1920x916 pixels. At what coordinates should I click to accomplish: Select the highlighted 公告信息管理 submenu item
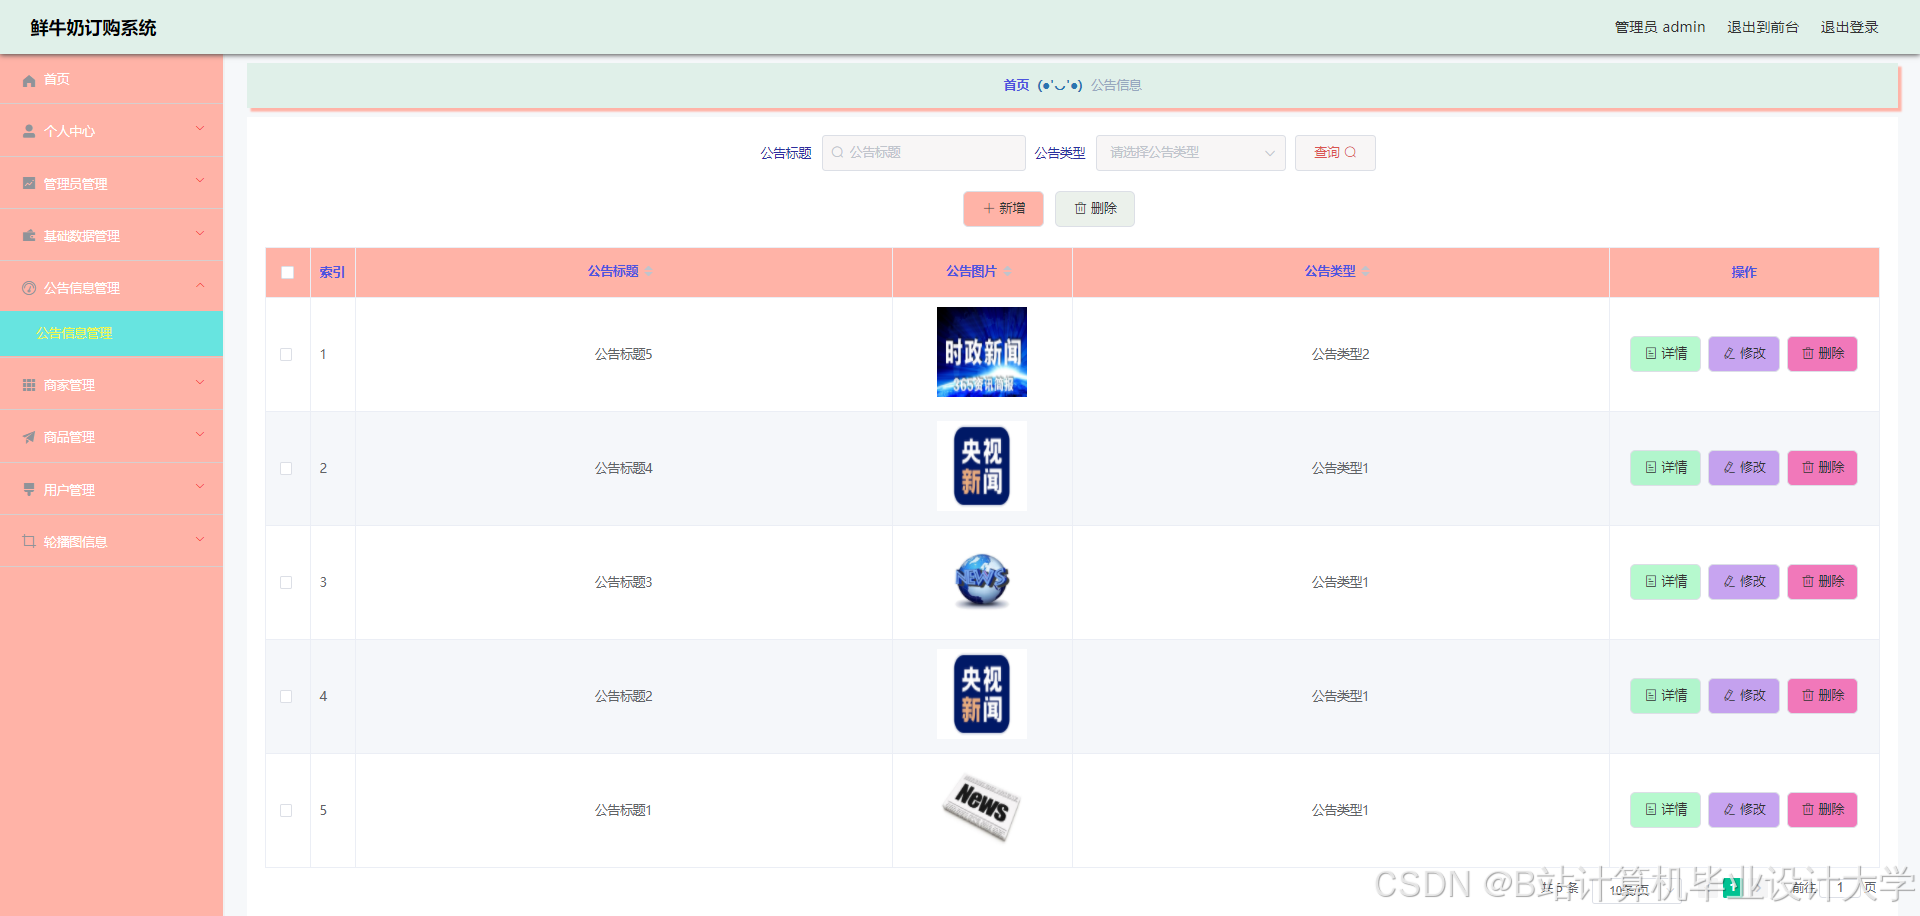(x=111, y=333)
